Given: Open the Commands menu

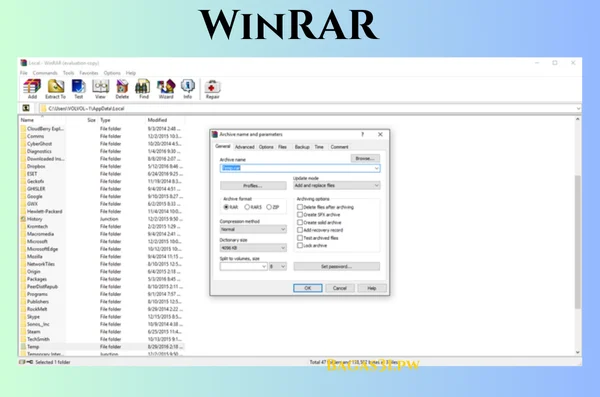Looking at the screenshot, I should [x=45, y=73].
